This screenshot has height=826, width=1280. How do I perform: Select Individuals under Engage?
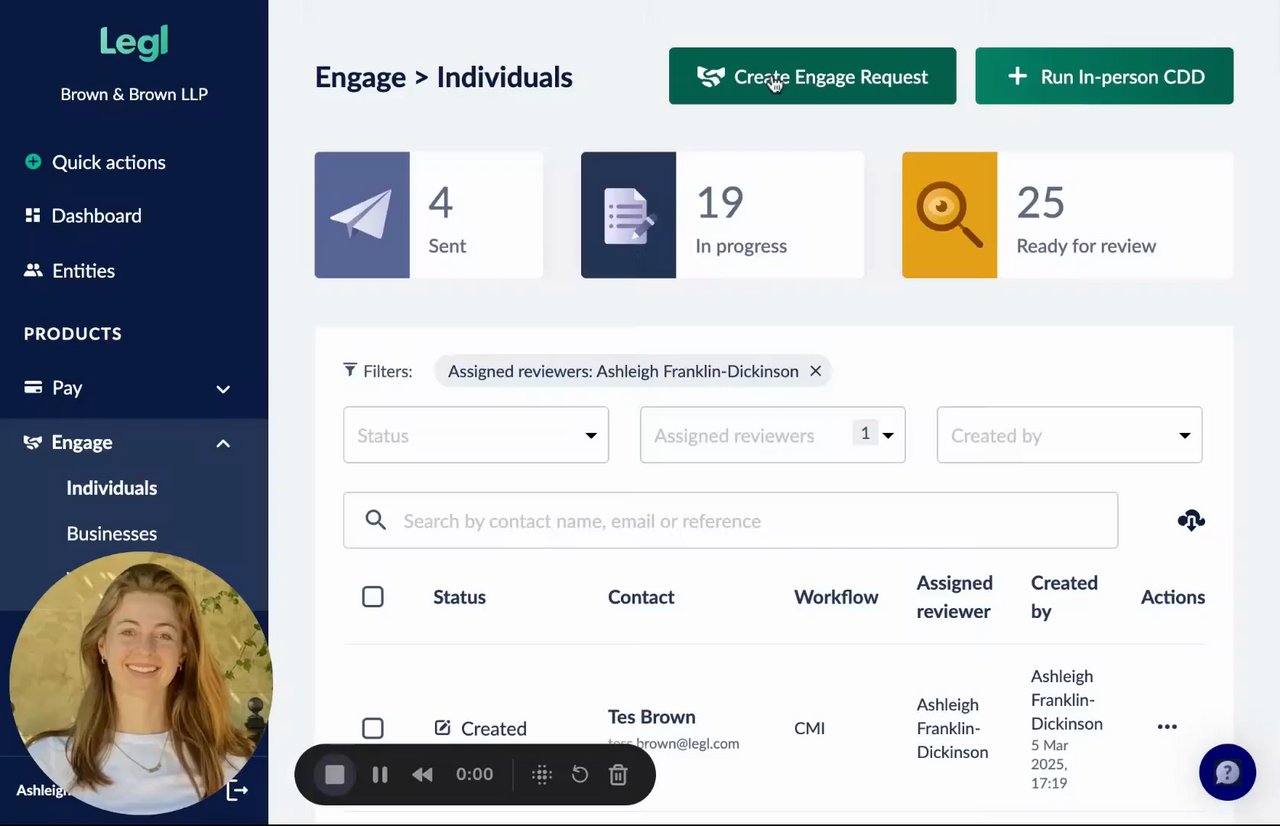(112, 488)
